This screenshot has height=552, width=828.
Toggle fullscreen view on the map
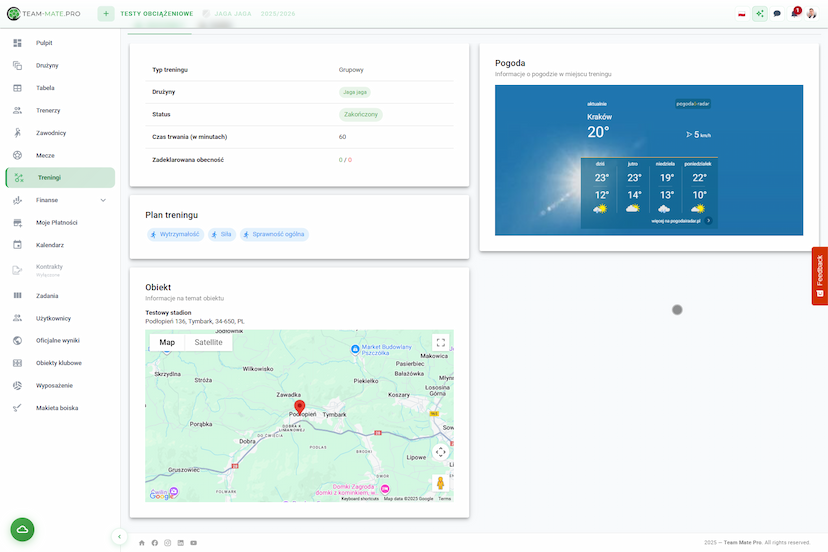(440, 342)
